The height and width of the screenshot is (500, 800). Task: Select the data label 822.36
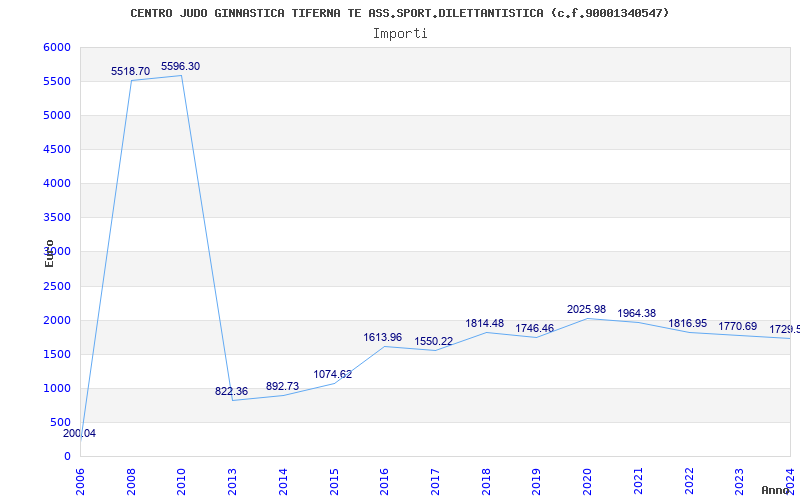tap(231, 391)
